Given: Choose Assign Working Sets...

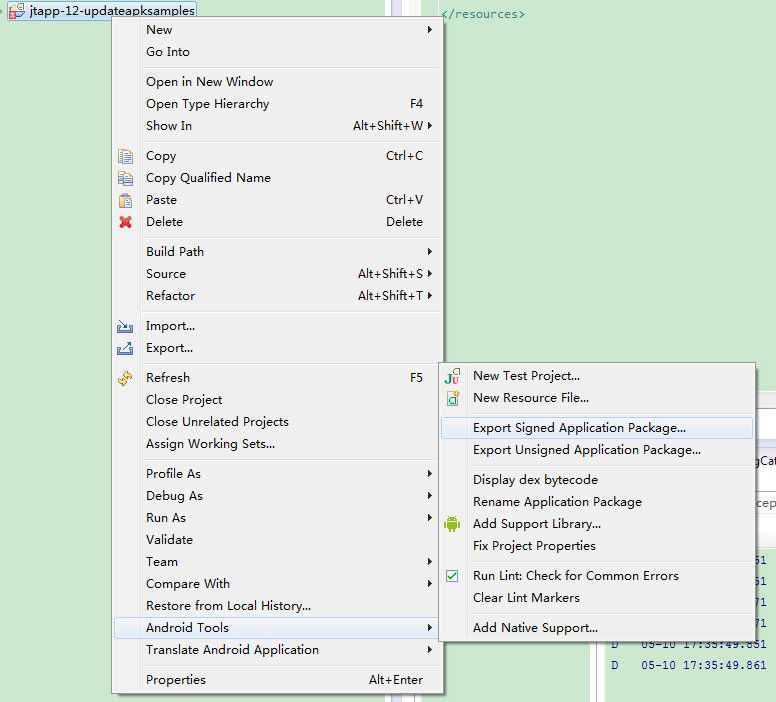Looking at the screenshot, I should pos(278,444).
